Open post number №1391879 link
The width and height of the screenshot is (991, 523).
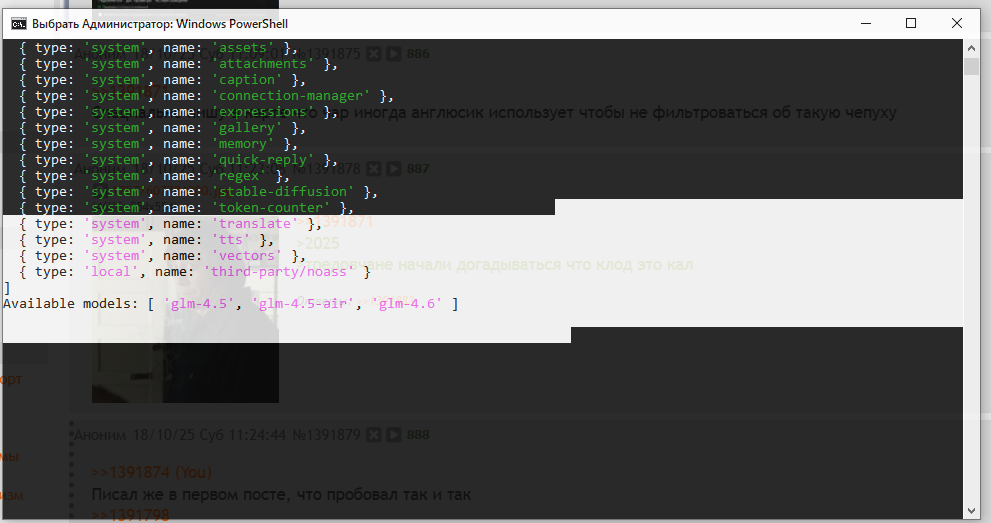click(x=326, y=435)
